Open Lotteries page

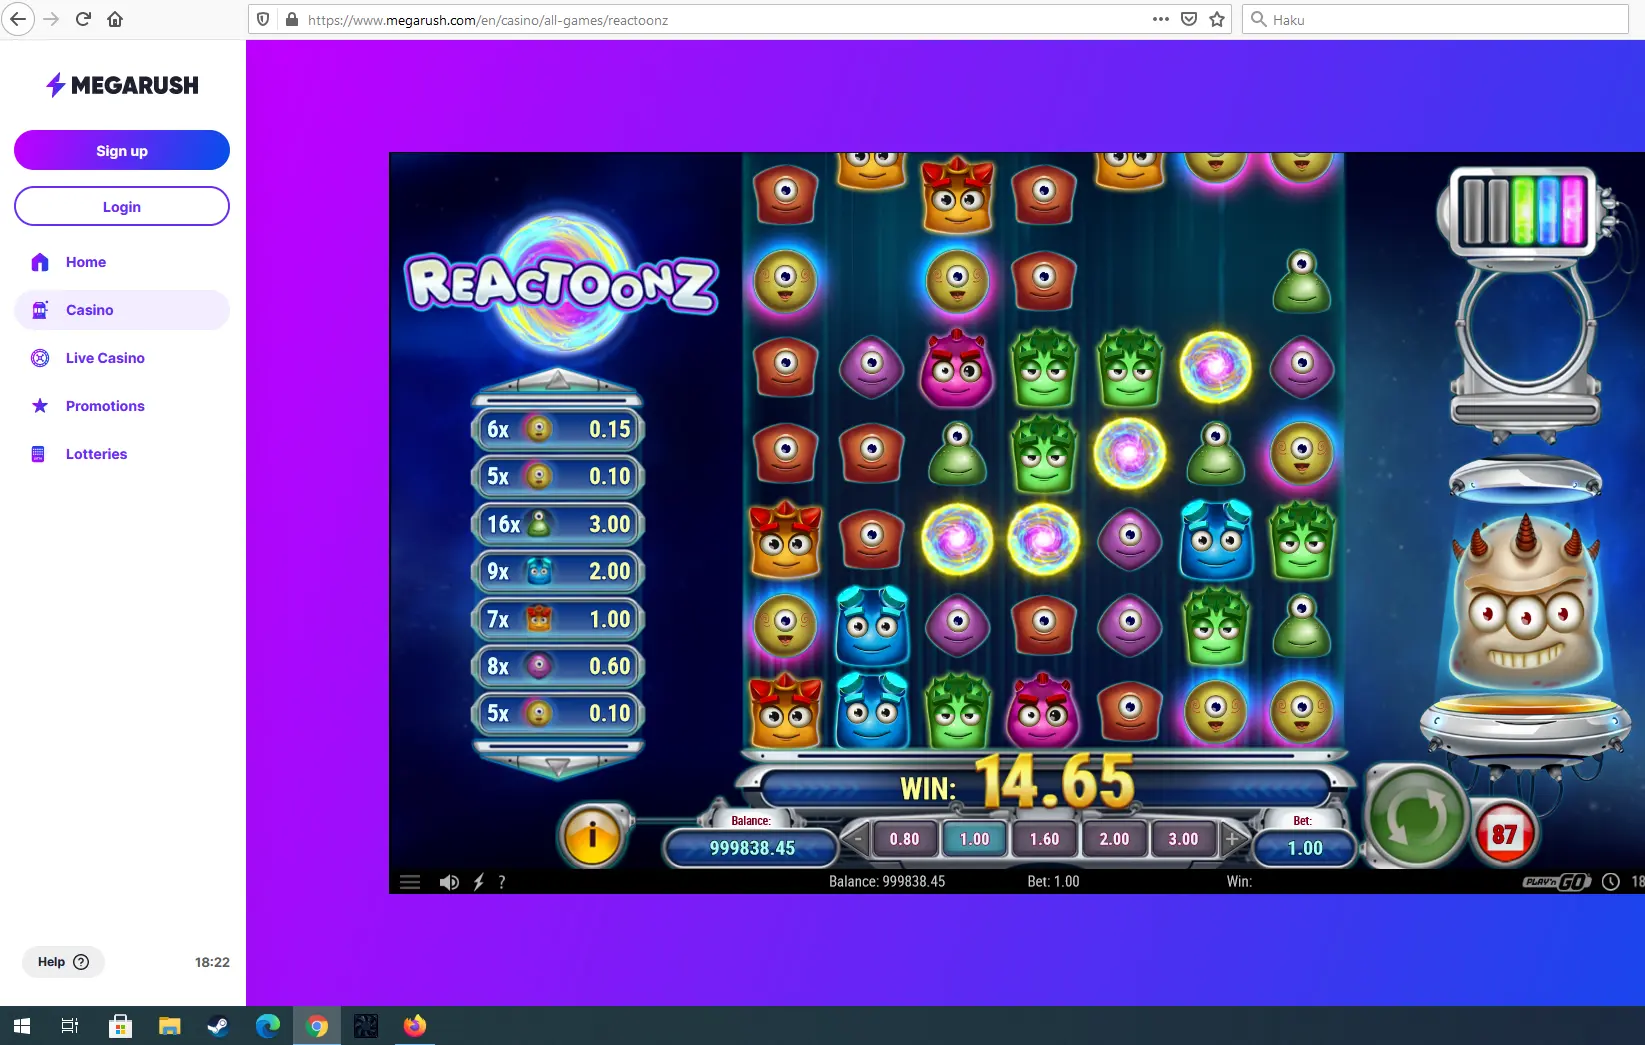coord(122,454)
